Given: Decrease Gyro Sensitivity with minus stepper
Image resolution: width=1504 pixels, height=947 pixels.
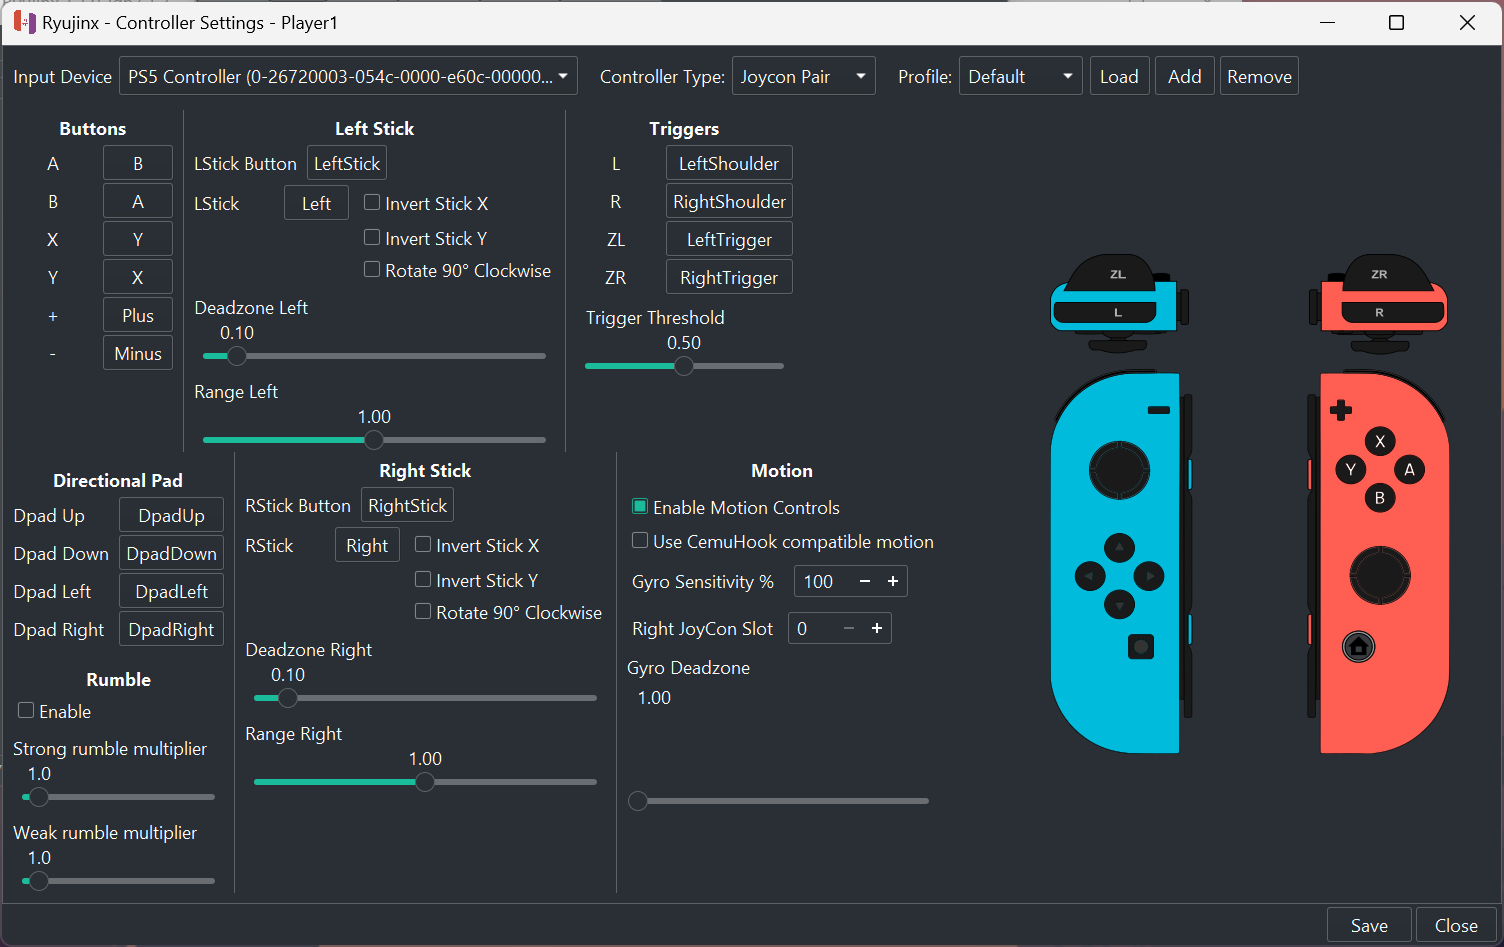Looking at the screenshot, I should tap(865, 581).
